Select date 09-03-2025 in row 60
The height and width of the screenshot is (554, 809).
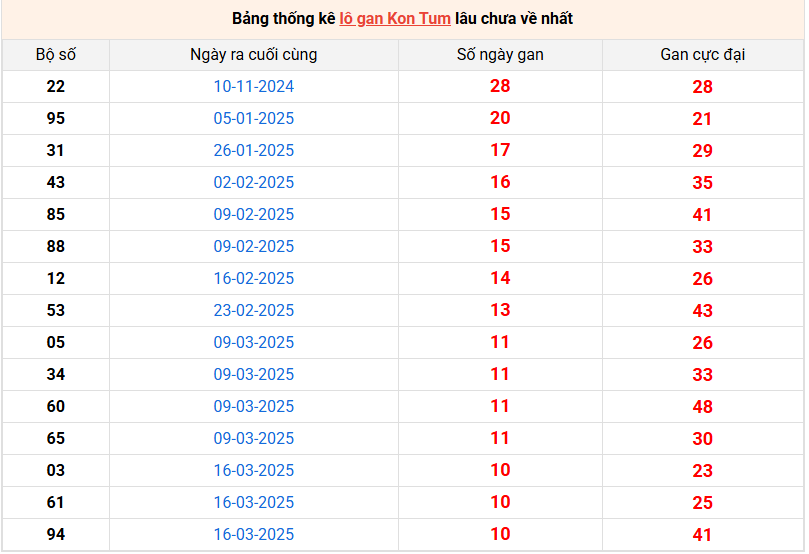(x=254, y=406)
